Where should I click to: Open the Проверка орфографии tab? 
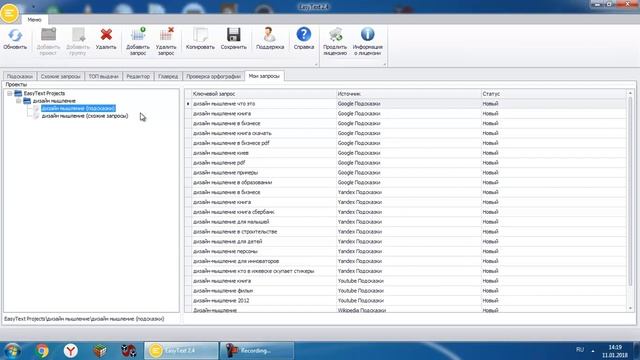(x=213, y=76)
